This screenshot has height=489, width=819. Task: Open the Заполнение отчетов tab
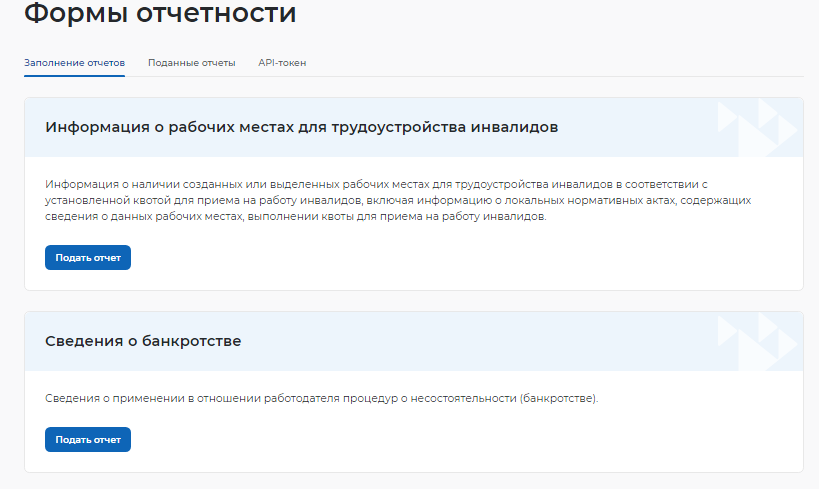coord(74,63)
